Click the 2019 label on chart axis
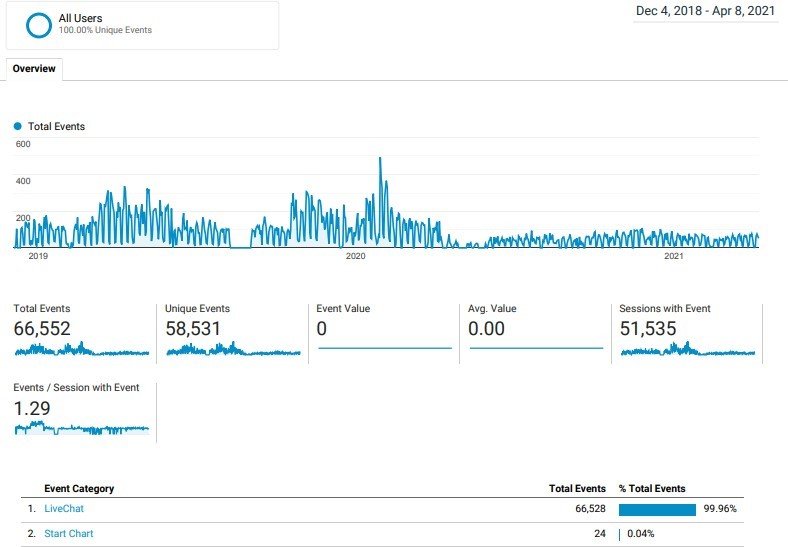 [38, 256]
